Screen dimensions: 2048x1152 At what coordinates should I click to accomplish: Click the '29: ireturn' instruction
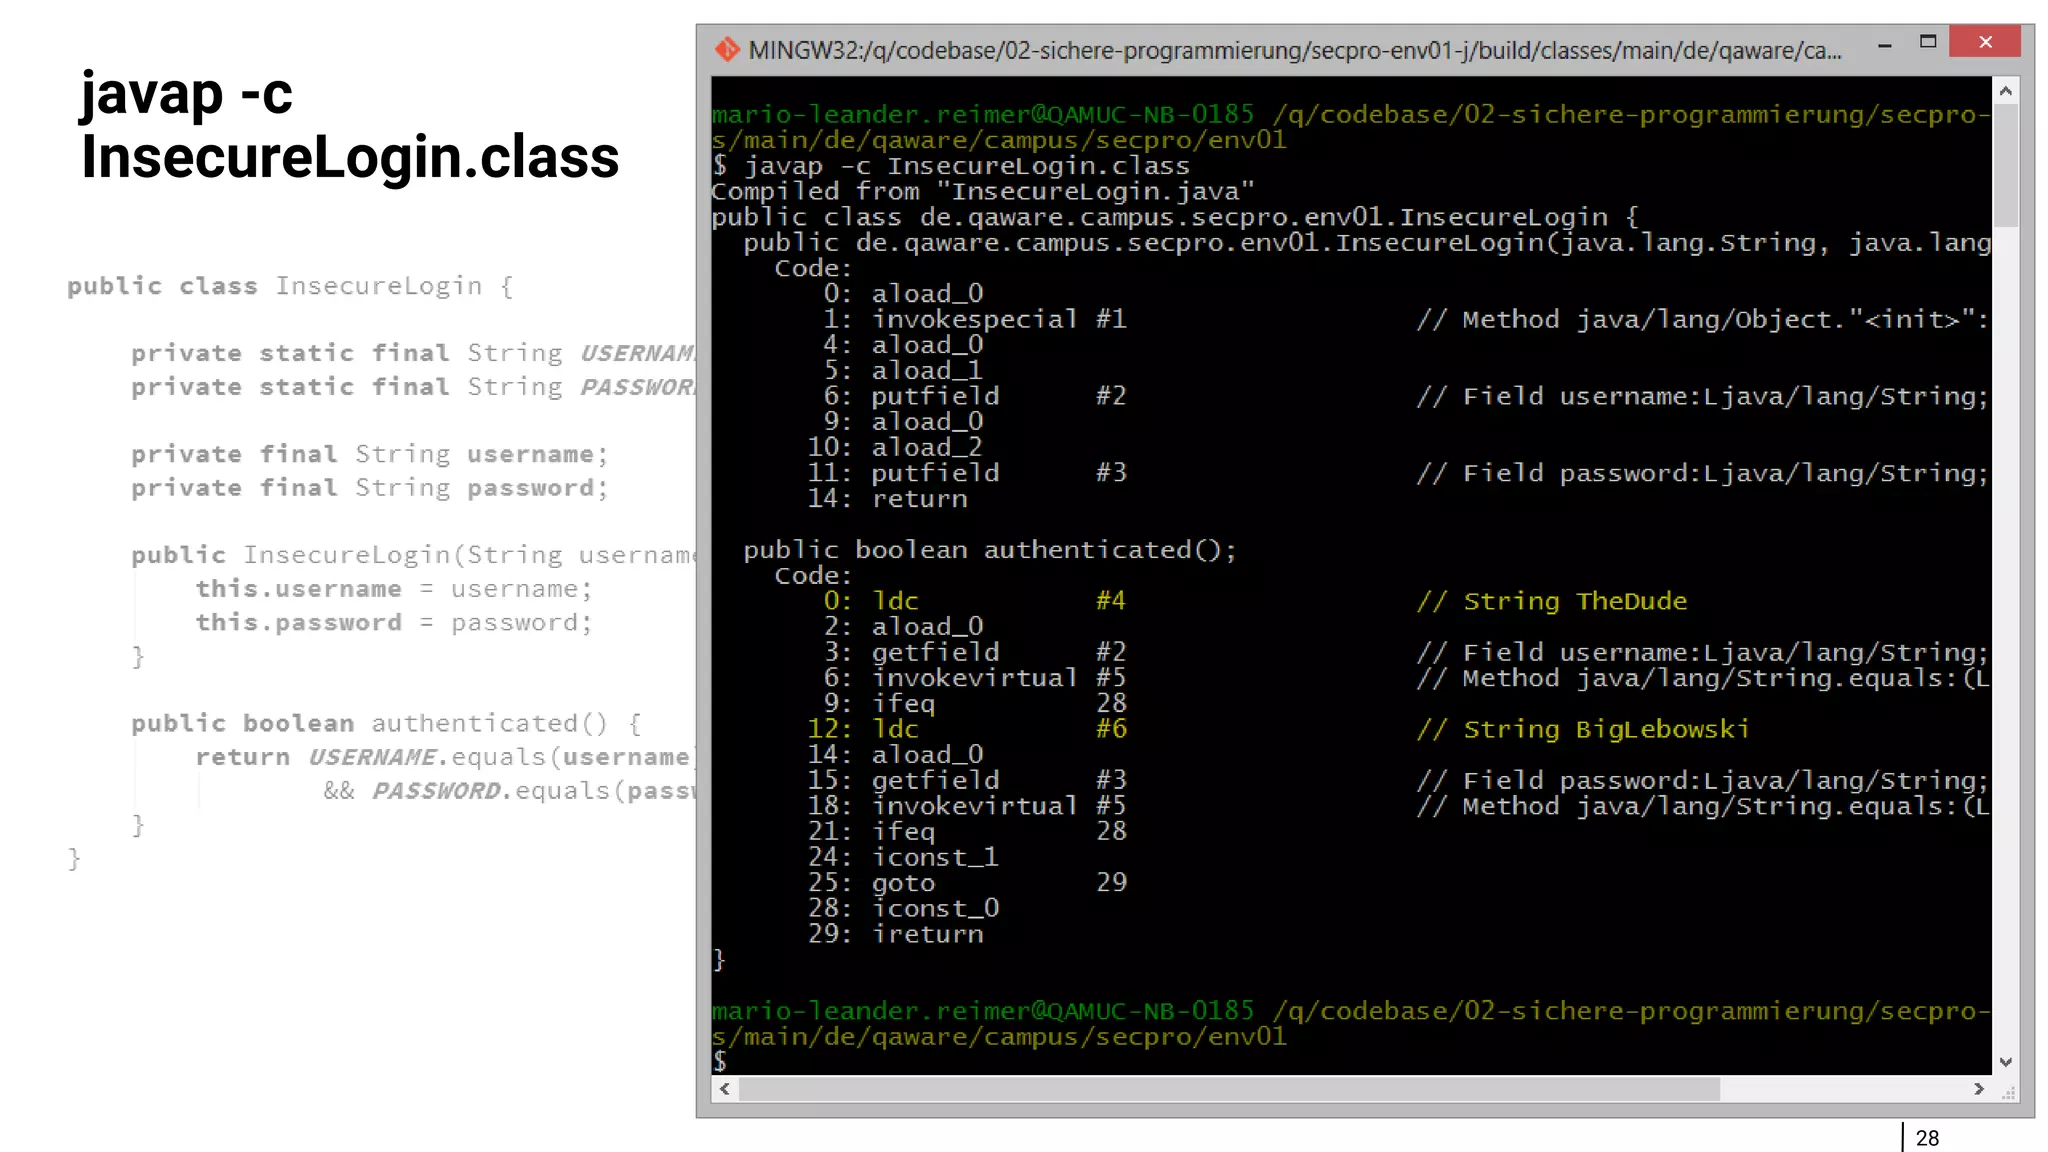click(896, 934)
